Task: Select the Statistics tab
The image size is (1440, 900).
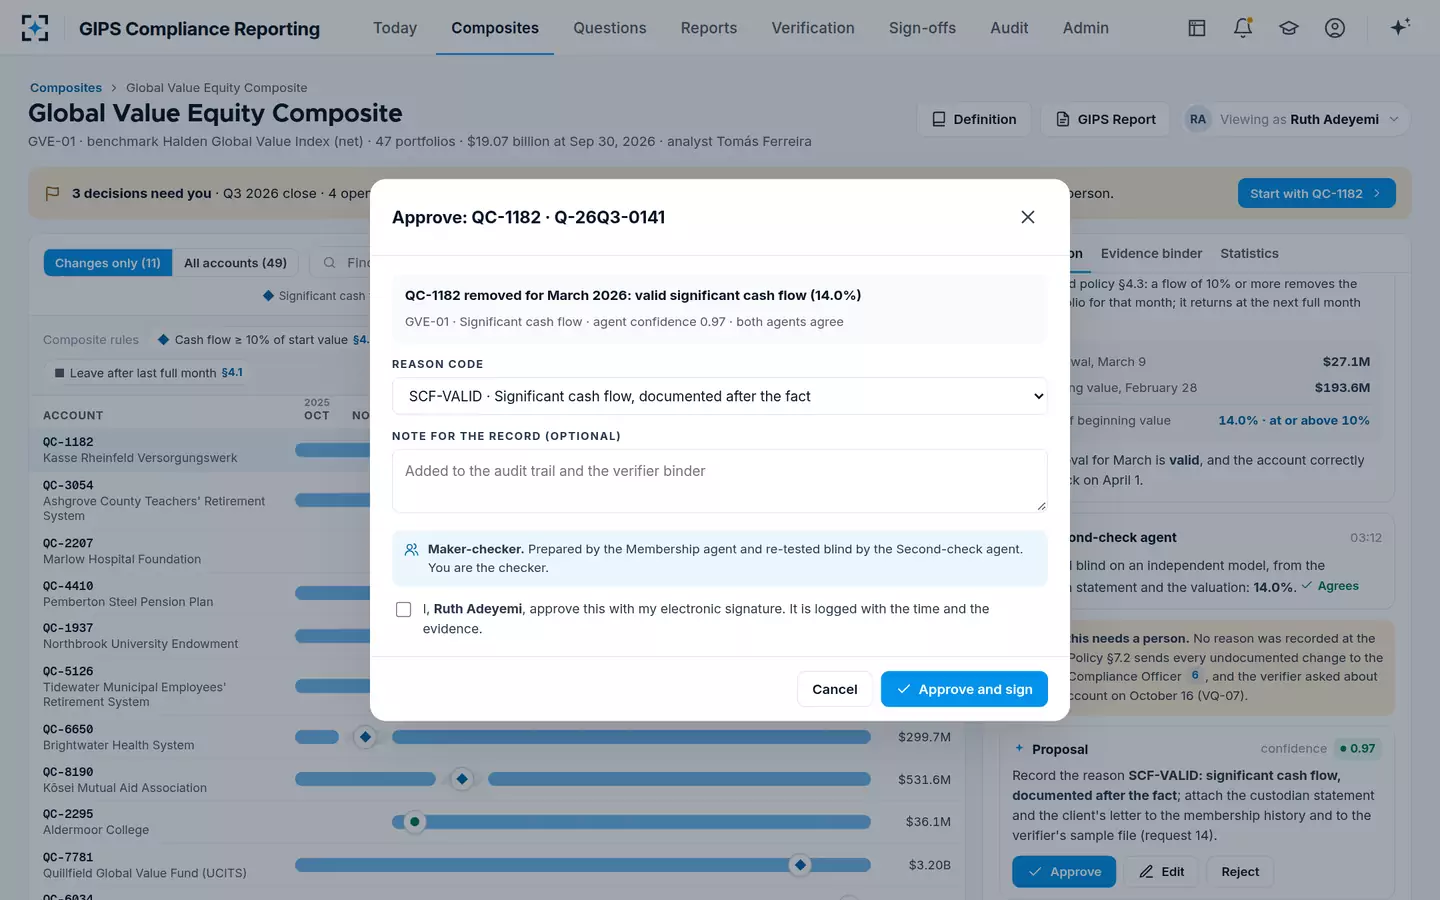Action: [x=1249, y=254]
